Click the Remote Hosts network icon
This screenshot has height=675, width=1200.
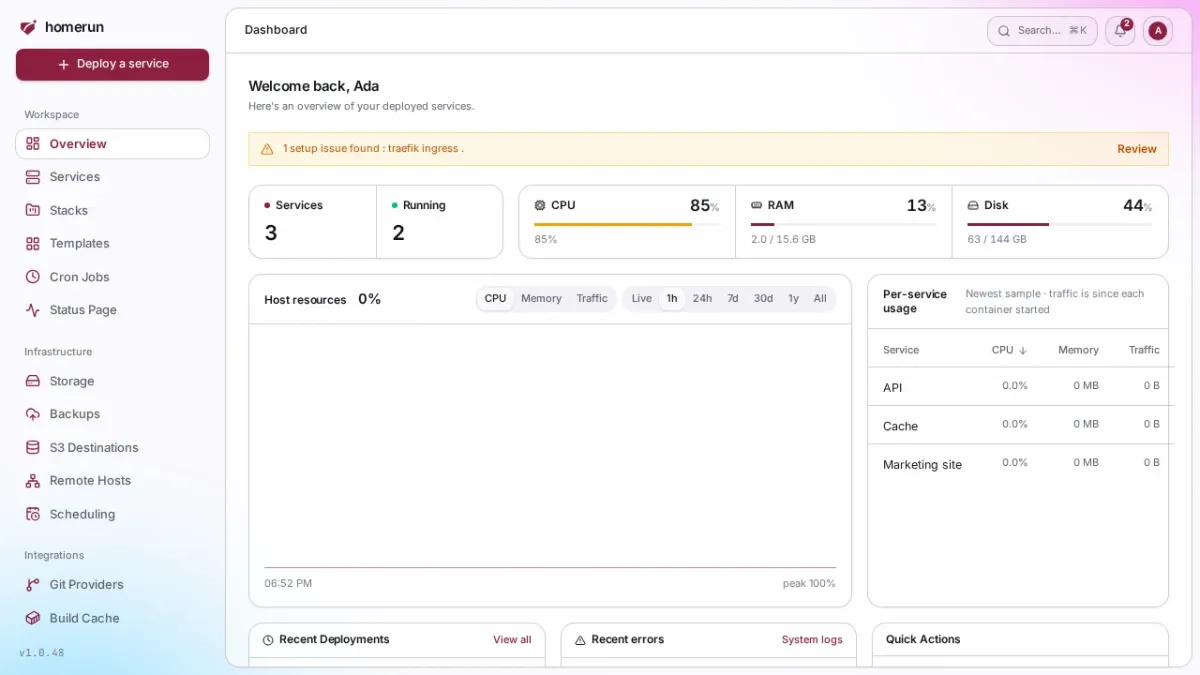click(32, 481)
